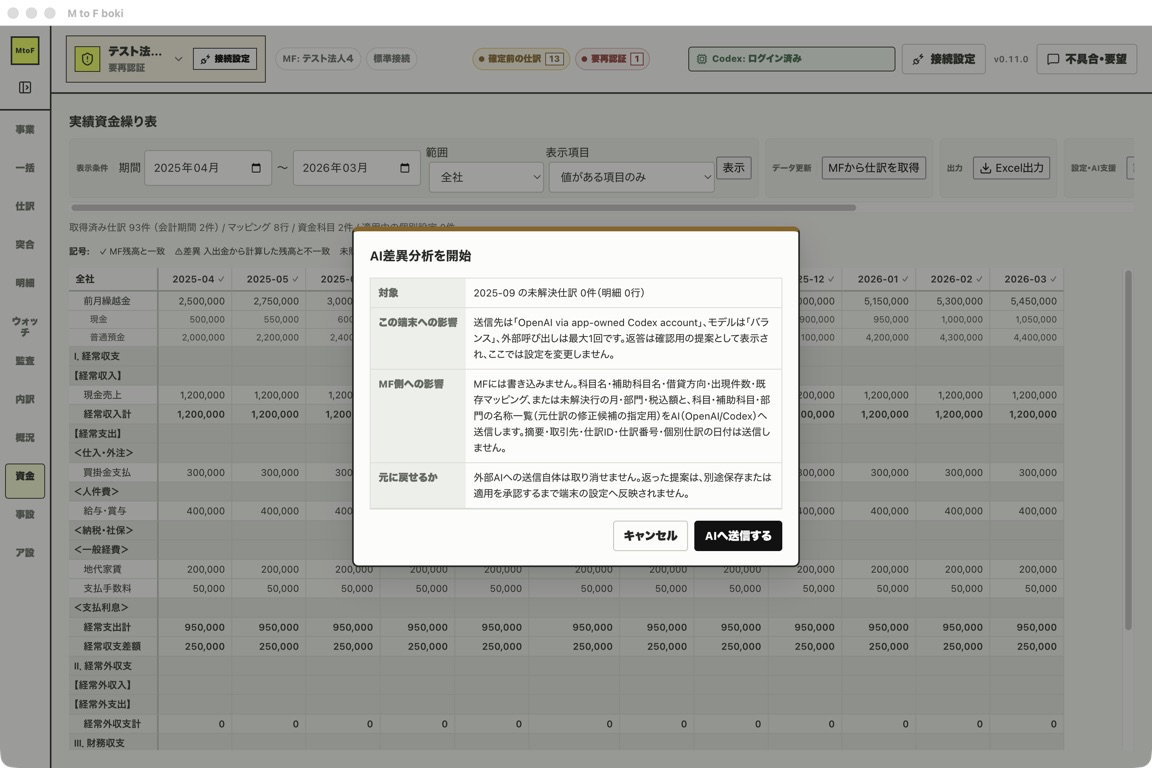Click the 実績資金繰り表 page title
Screen dimensions: 1152x768
click(x=112, y=121)
